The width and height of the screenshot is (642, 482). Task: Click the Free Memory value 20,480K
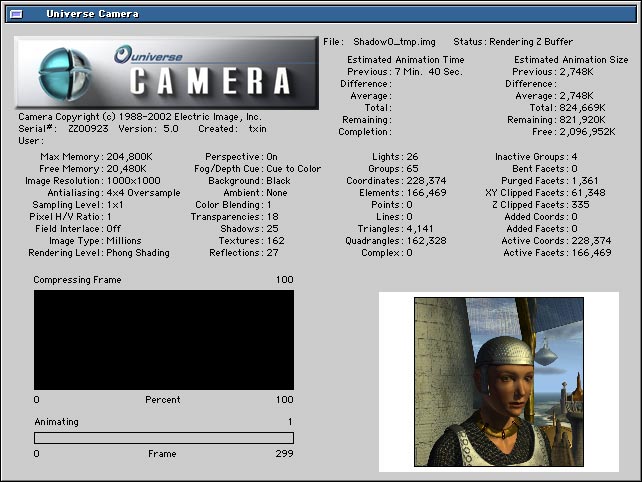pyautogui.click(x=127, y=169)
